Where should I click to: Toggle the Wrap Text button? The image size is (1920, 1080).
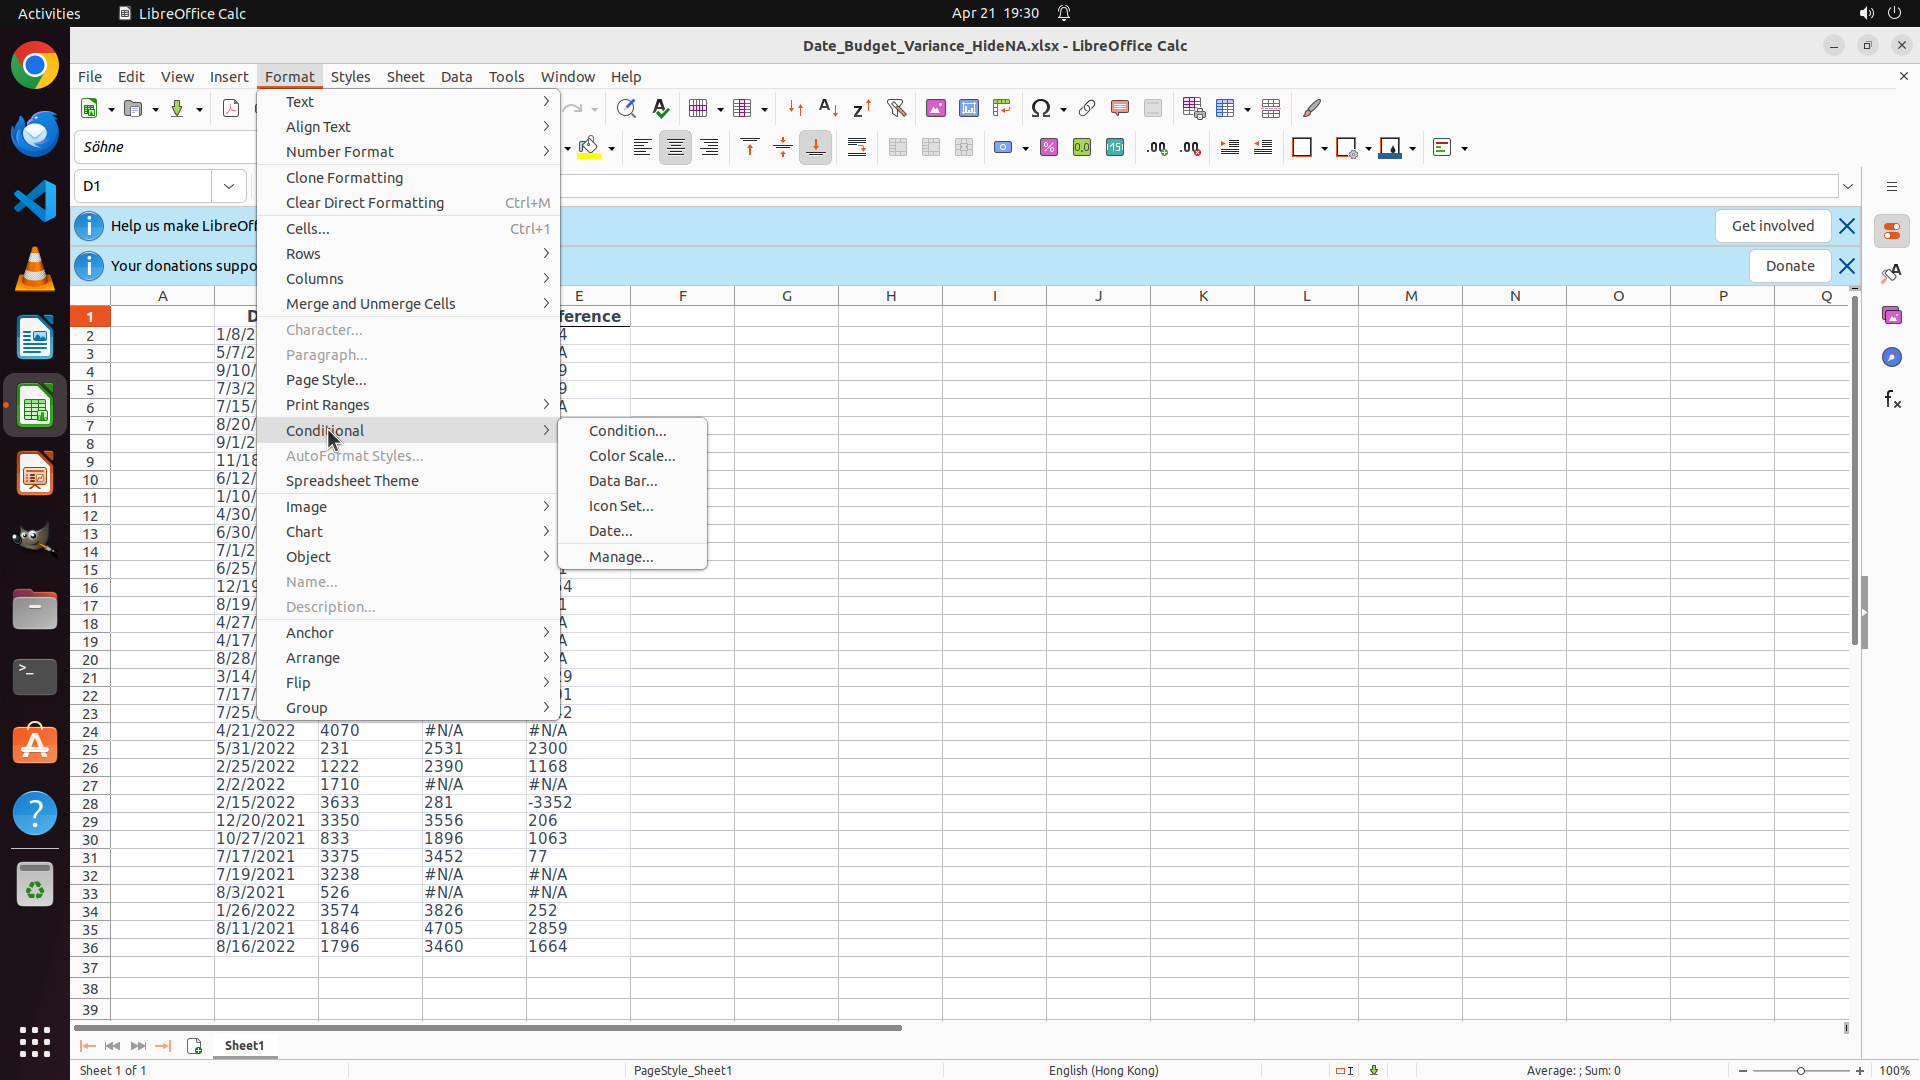[x=857, y=148]
